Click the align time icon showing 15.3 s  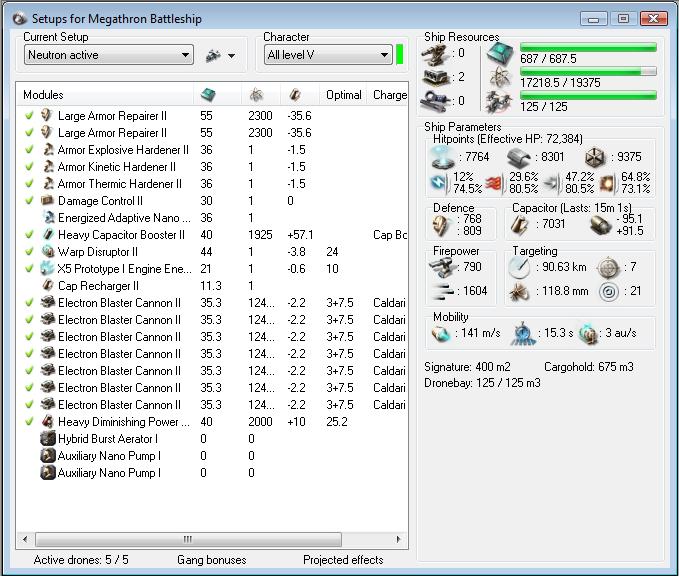click(x=523, y=333)
